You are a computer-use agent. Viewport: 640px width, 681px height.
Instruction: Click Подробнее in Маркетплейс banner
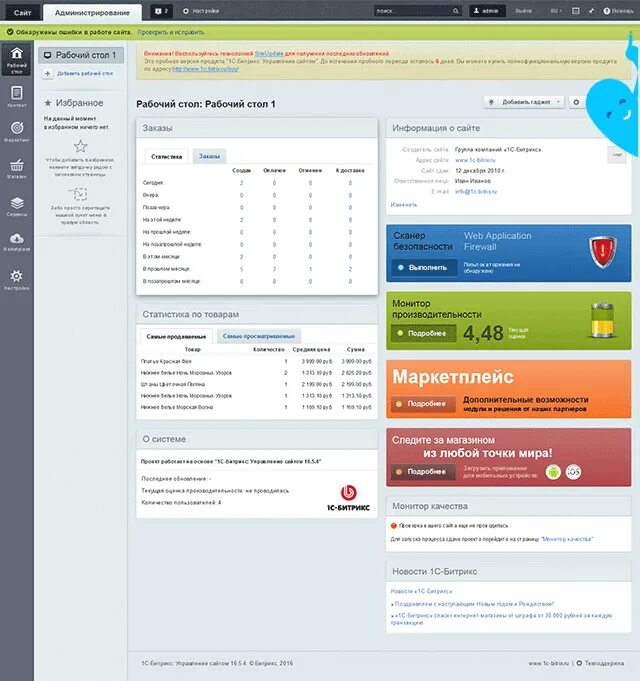pos(423,404)
